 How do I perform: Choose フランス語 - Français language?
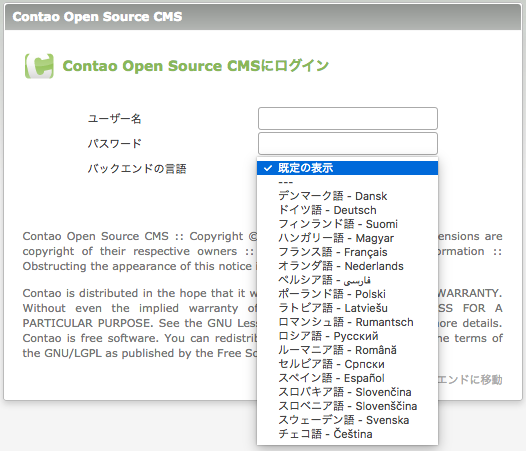[348, 252]
